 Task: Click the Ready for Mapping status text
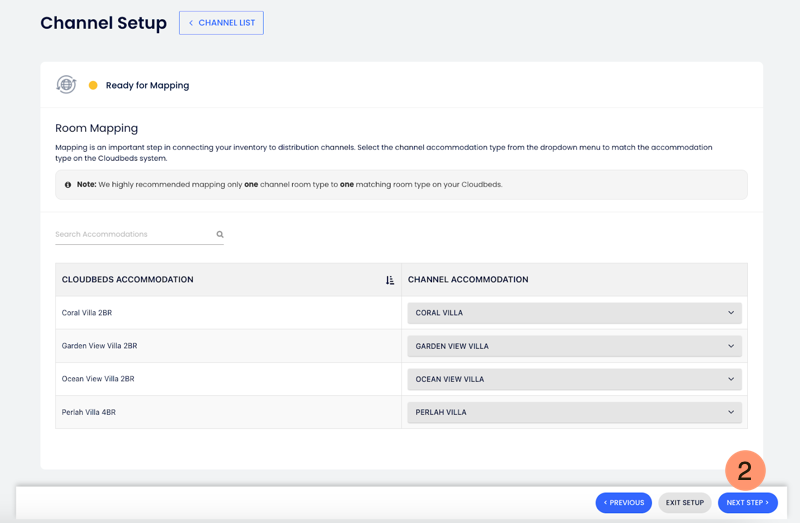[147, 86]
